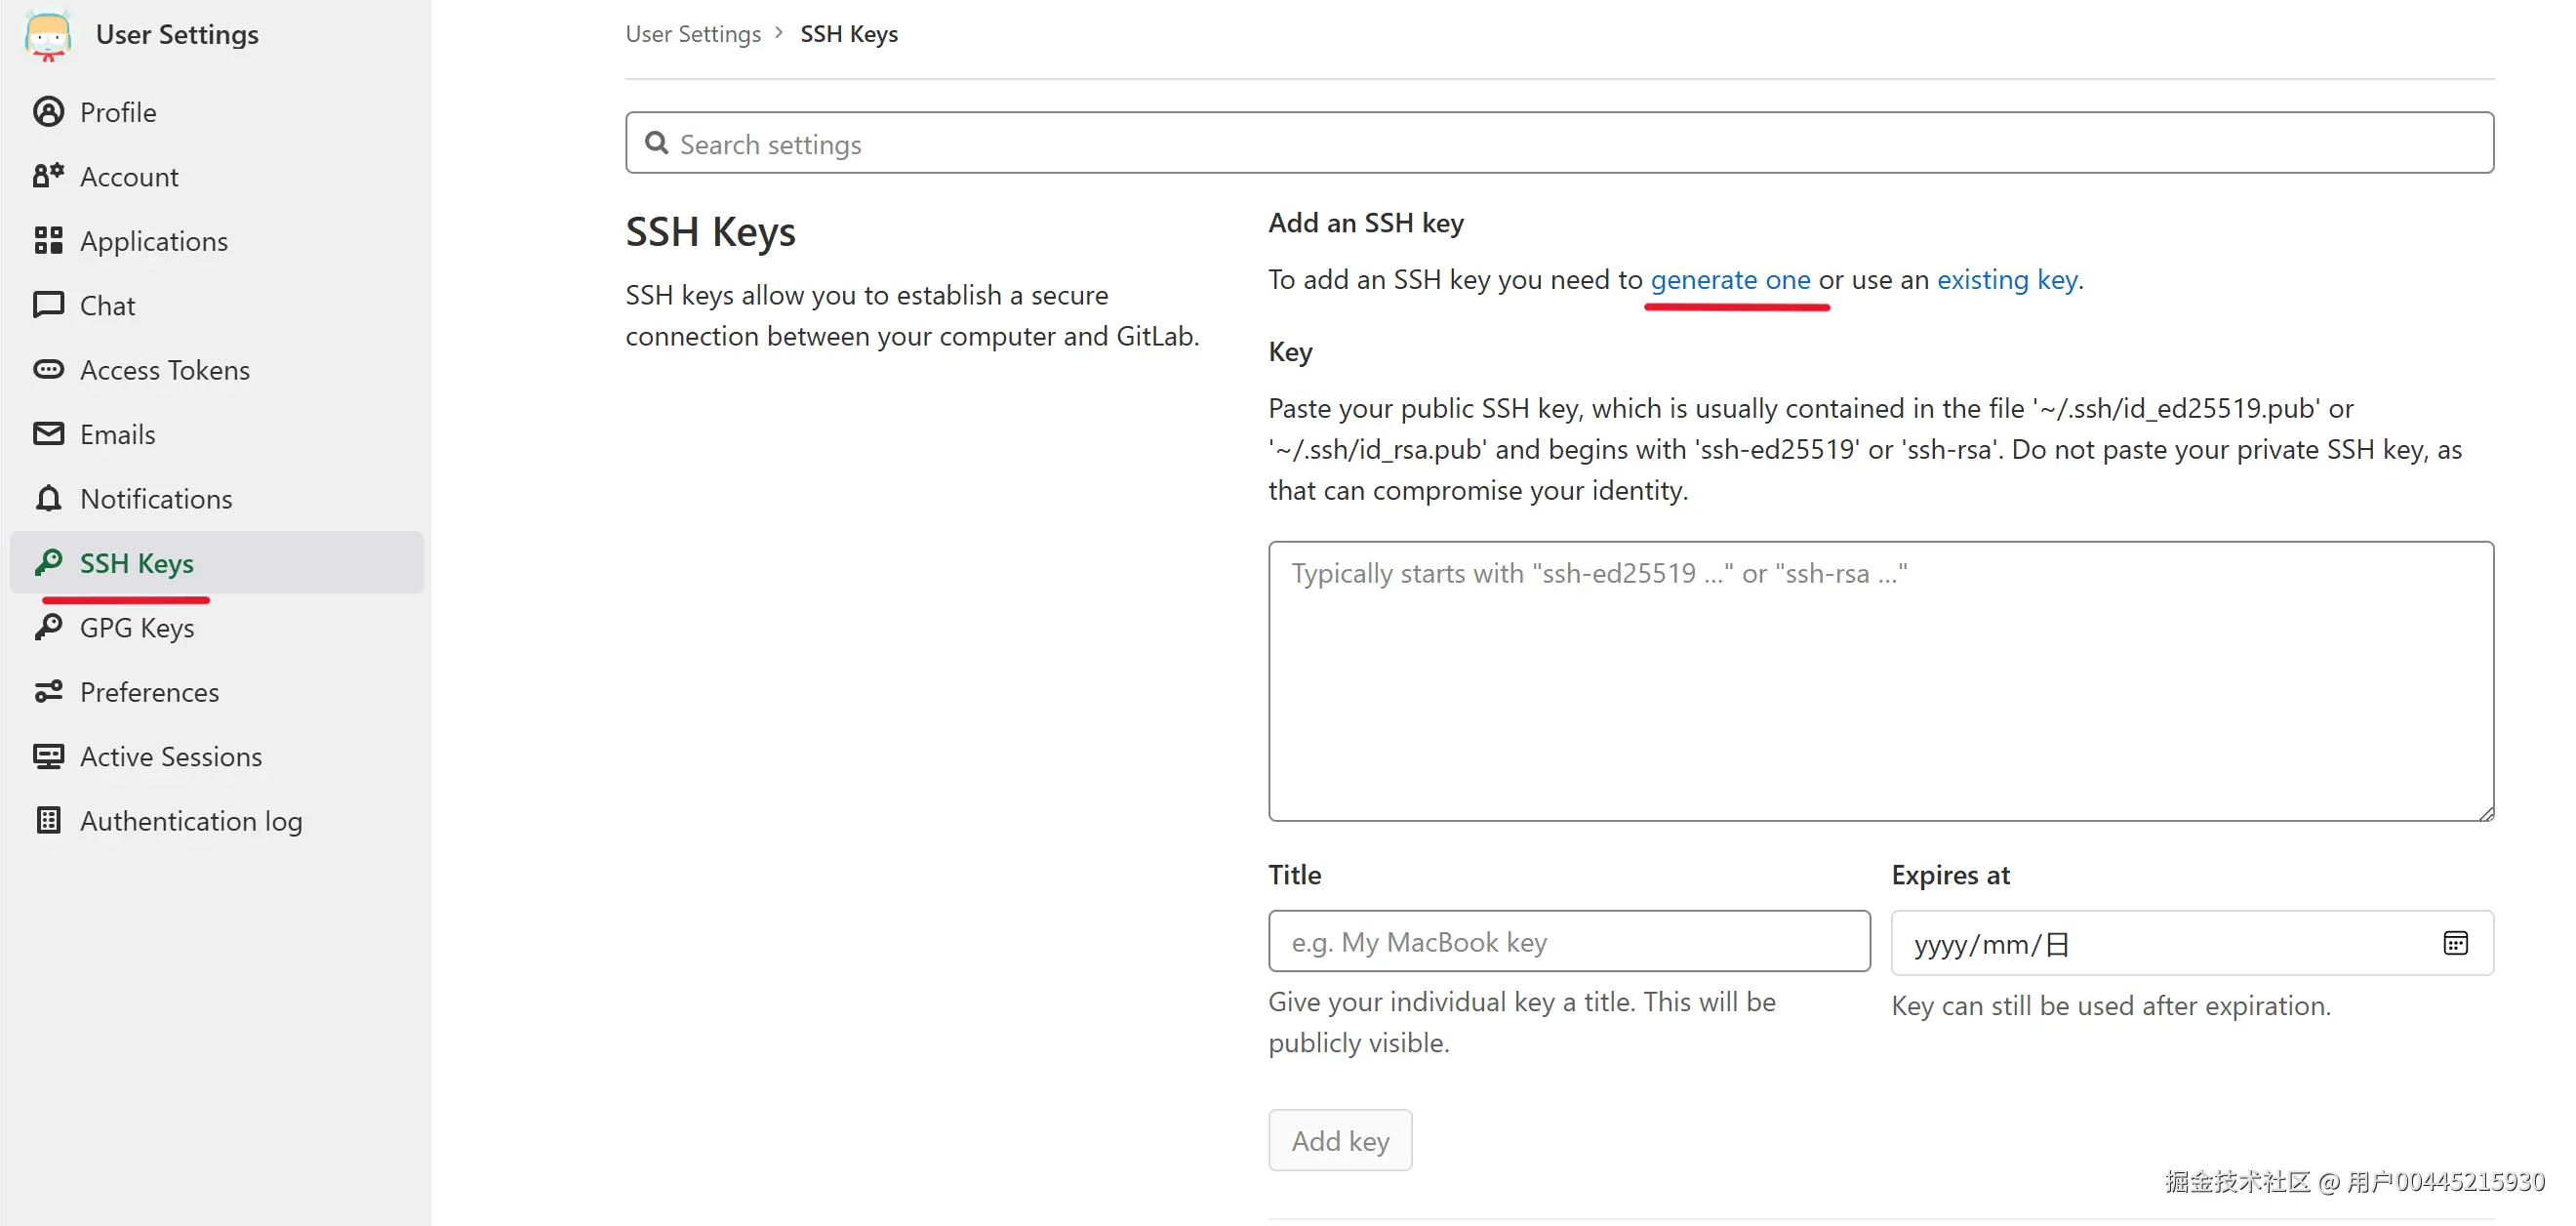This screenshot has height=1226, width=2576.
Task: Click the Access Tokens icon
Action: (x=48, y=370)
